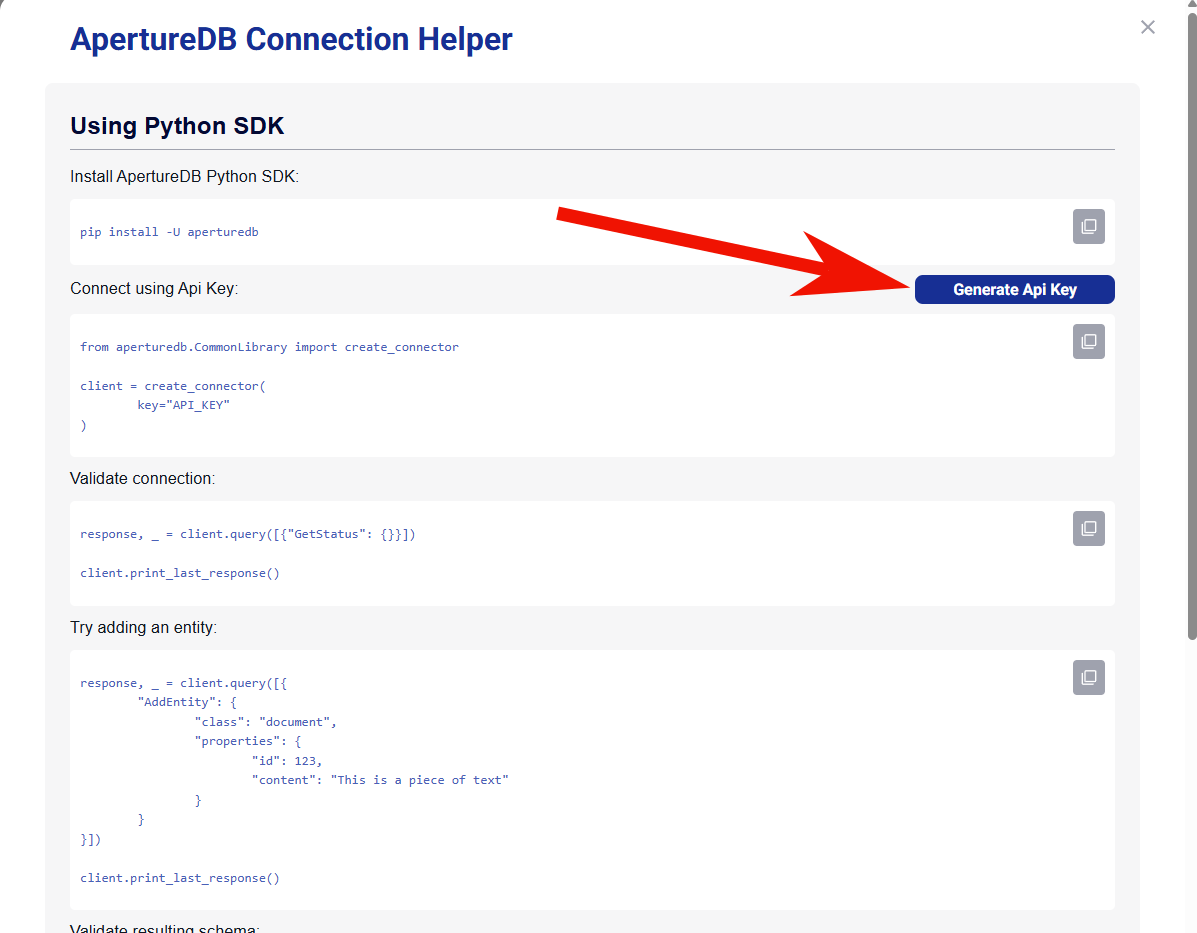
Task: Copy the AddEntity code snippet
Action: coord(1089,677)
